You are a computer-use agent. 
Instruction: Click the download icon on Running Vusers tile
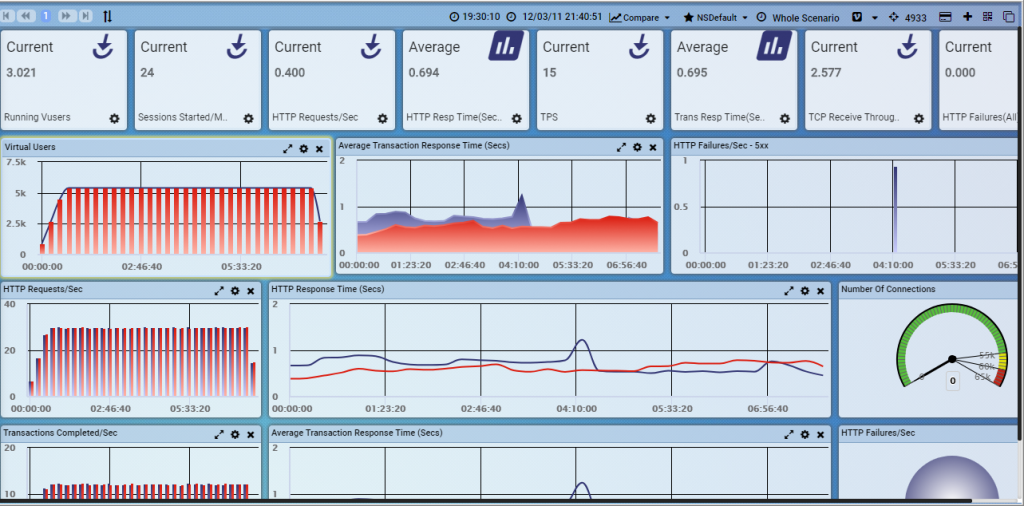[x=104, y=46]
